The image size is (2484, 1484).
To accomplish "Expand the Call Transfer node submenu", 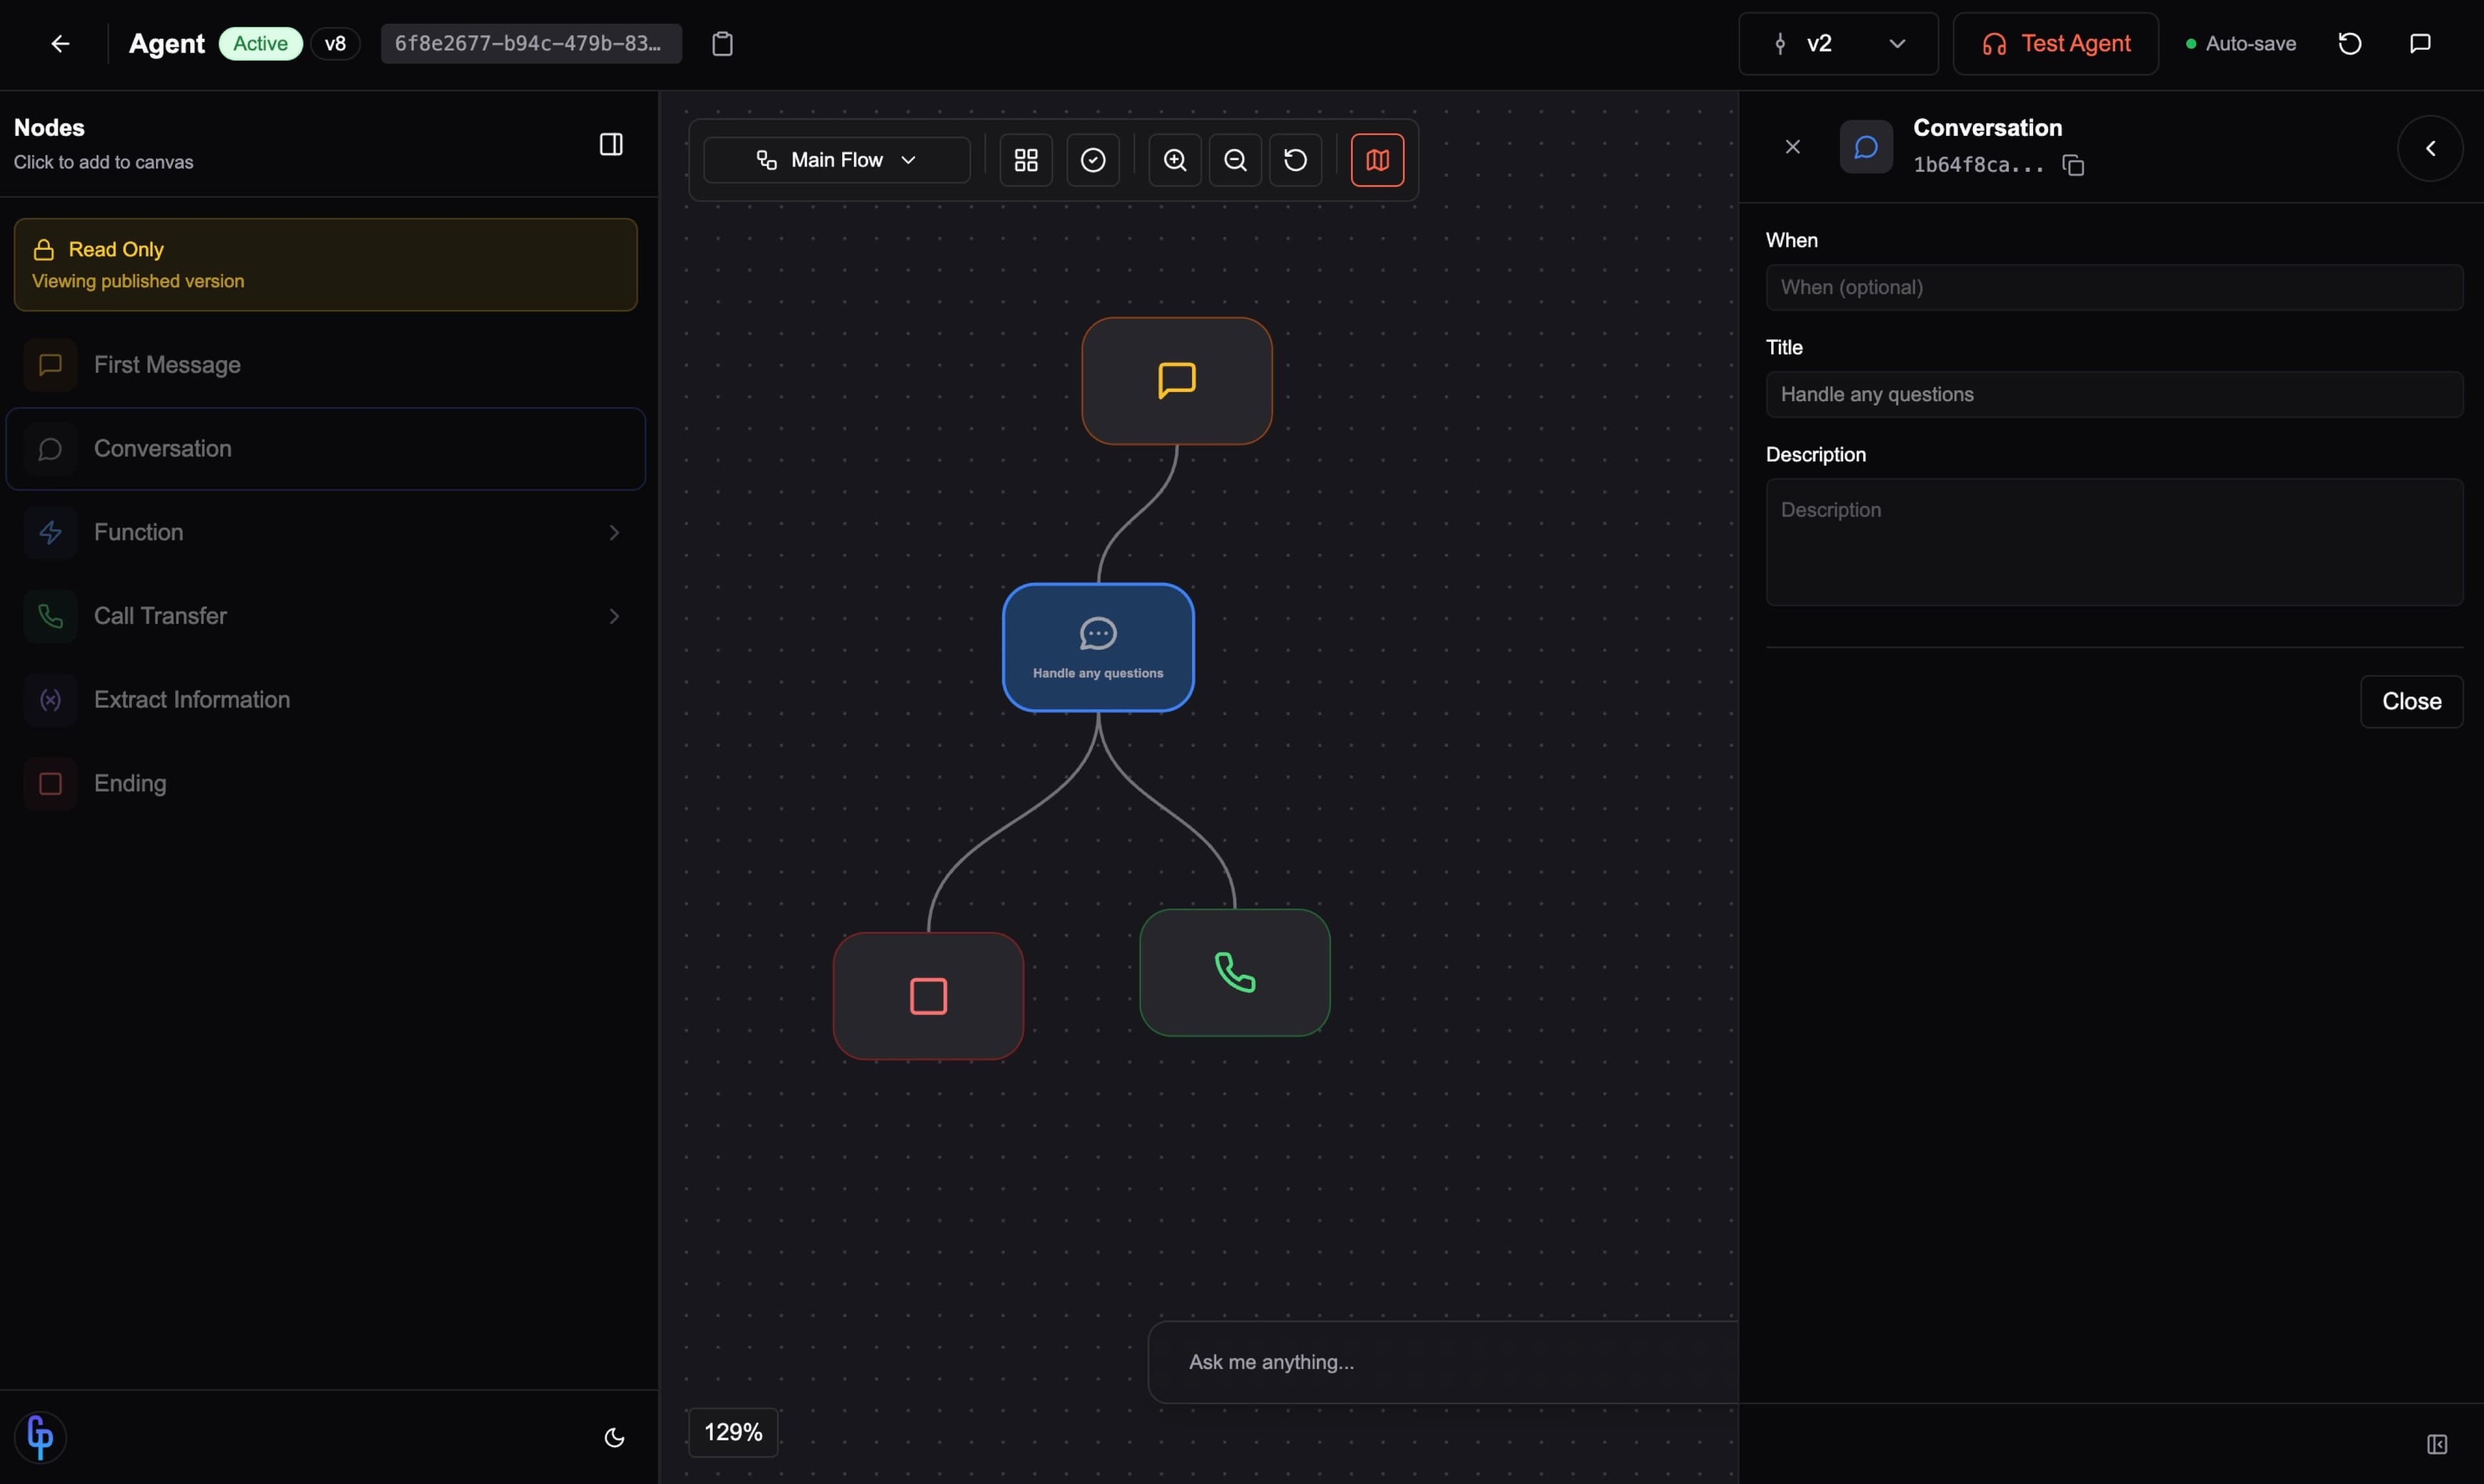I will click(x=614, y=616).
